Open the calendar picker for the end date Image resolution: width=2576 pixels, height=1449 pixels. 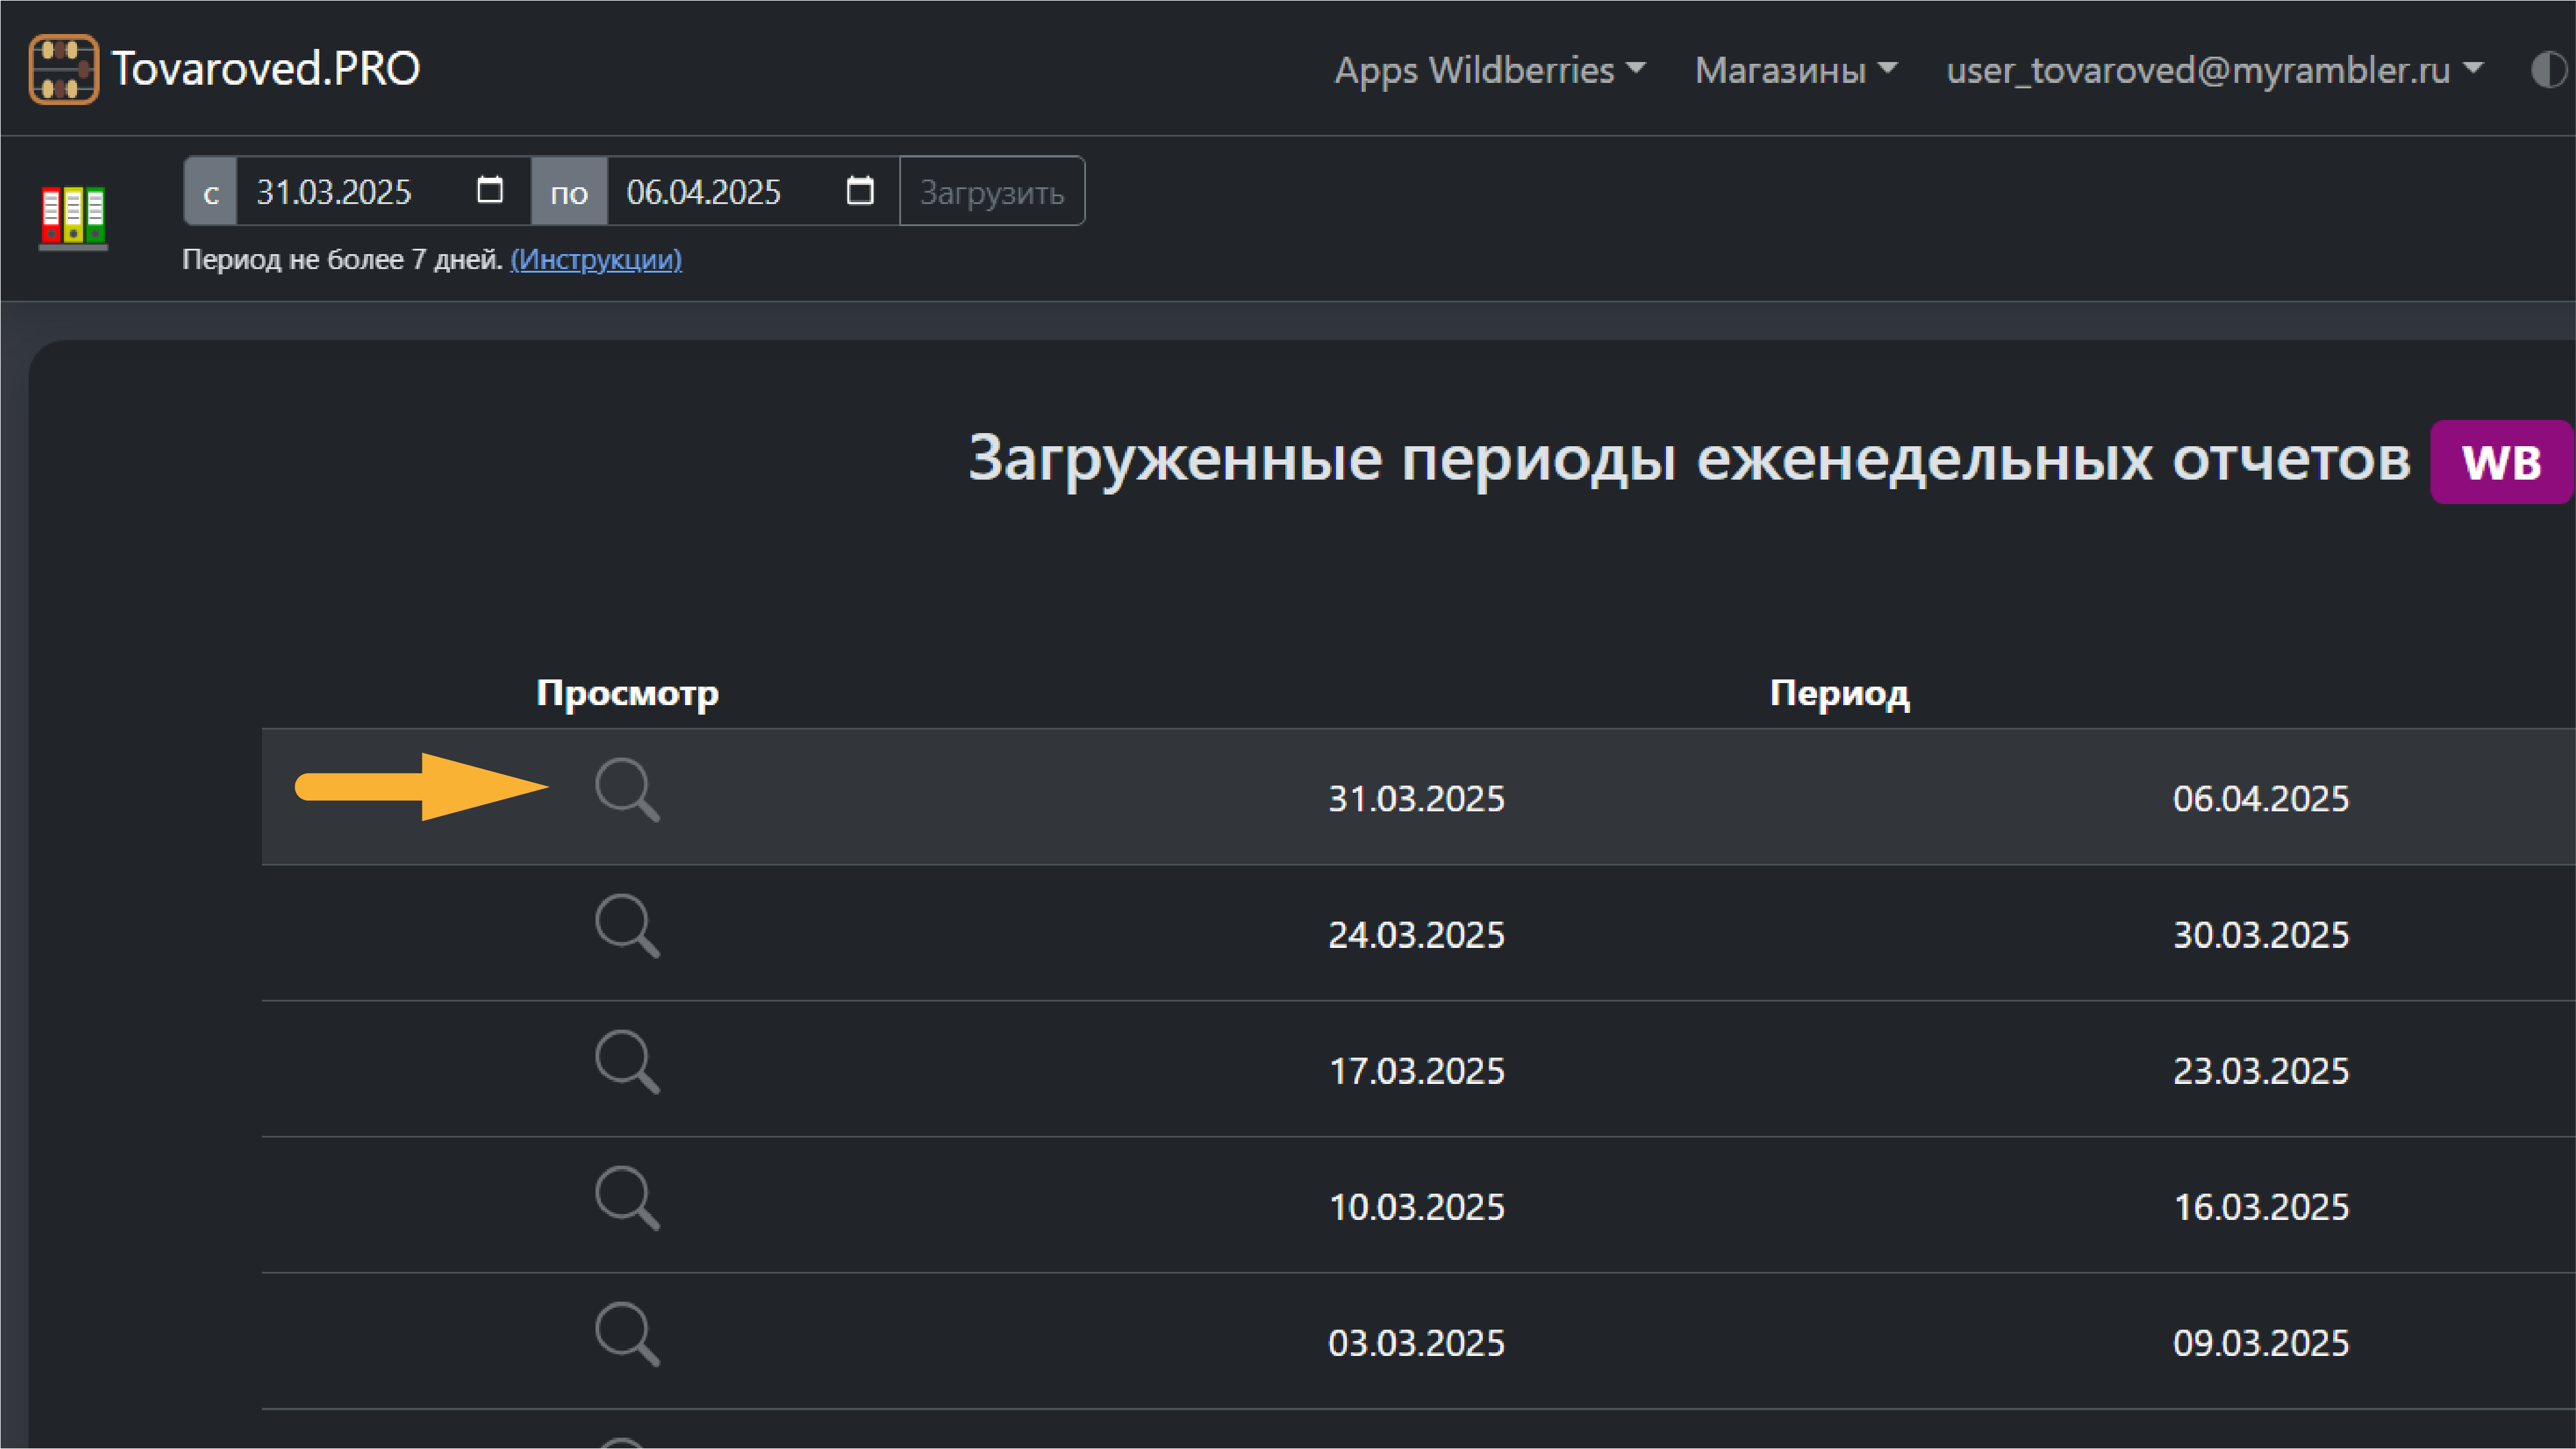(860, 190)
